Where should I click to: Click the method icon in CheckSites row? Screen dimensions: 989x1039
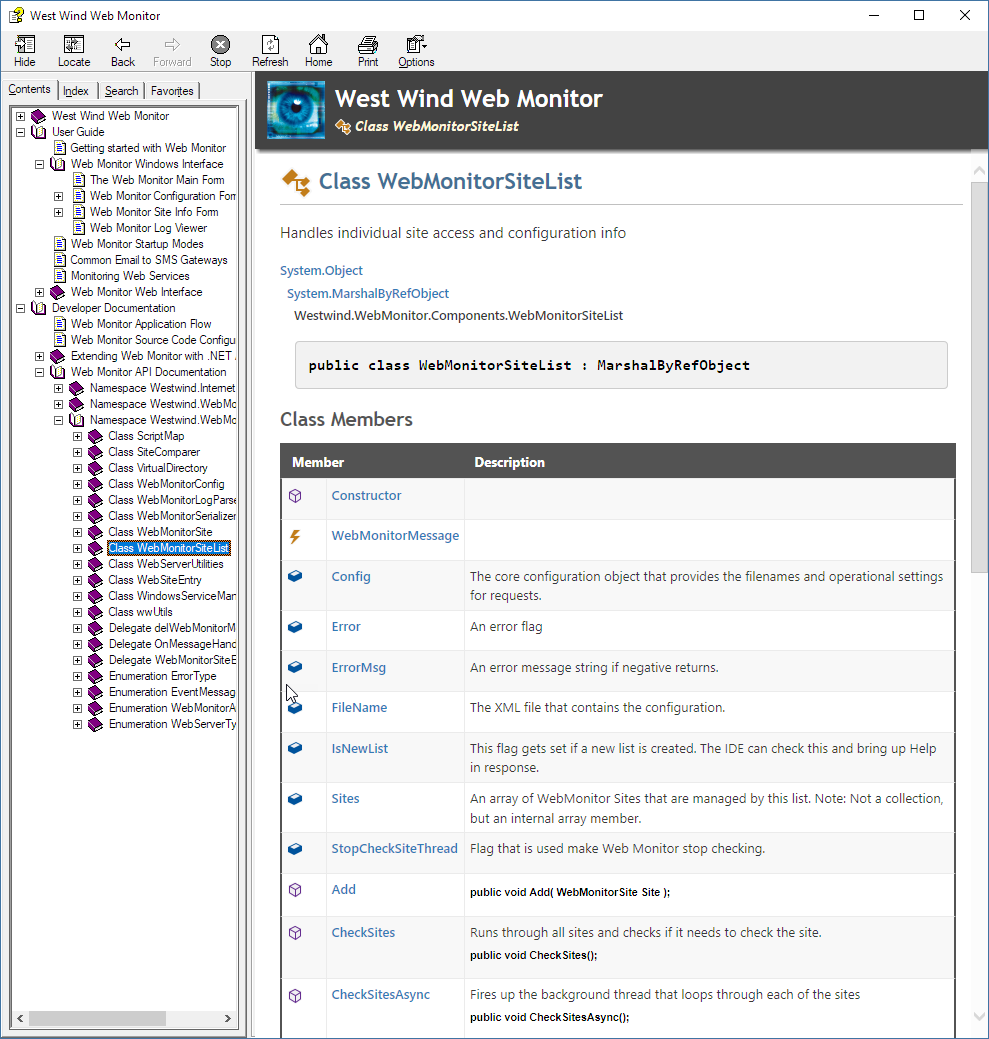[x=295, y=933]
